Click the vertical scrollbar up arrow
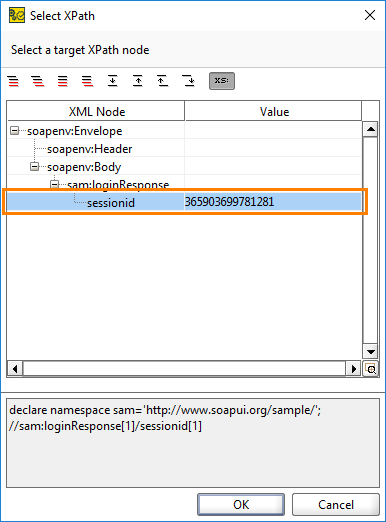The image size is (386, 522). point(371,129)
